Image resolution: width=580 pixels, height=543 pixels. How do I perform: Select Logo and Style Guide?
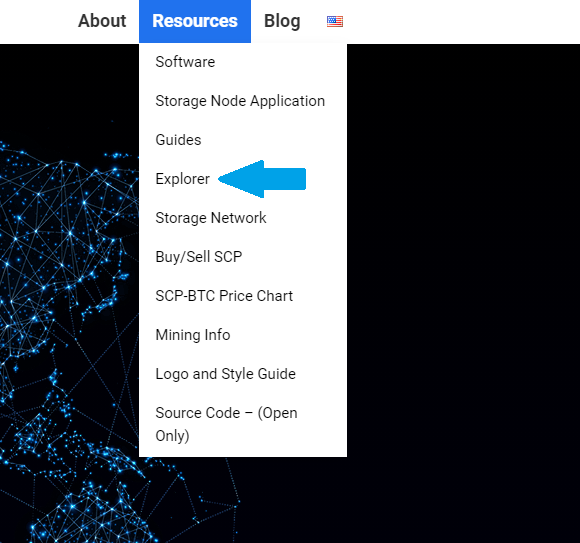[226, 374]
